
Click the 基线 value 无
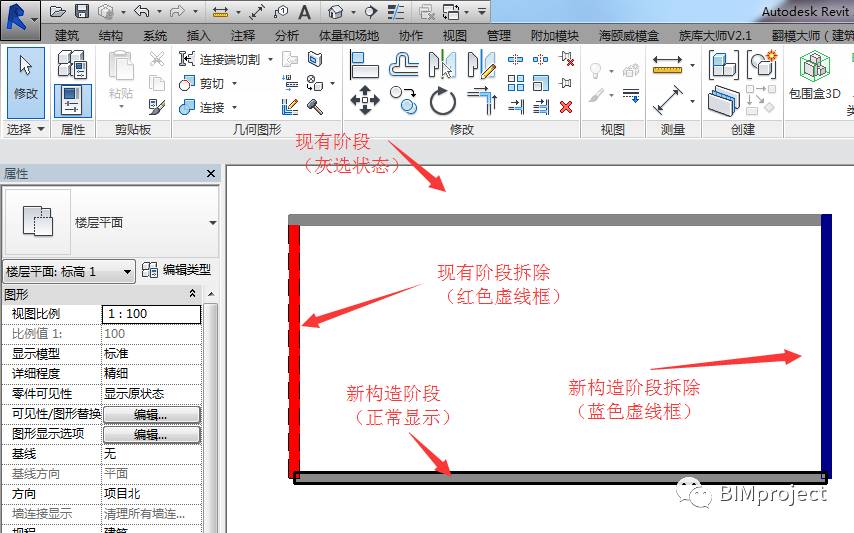[151, 454]
